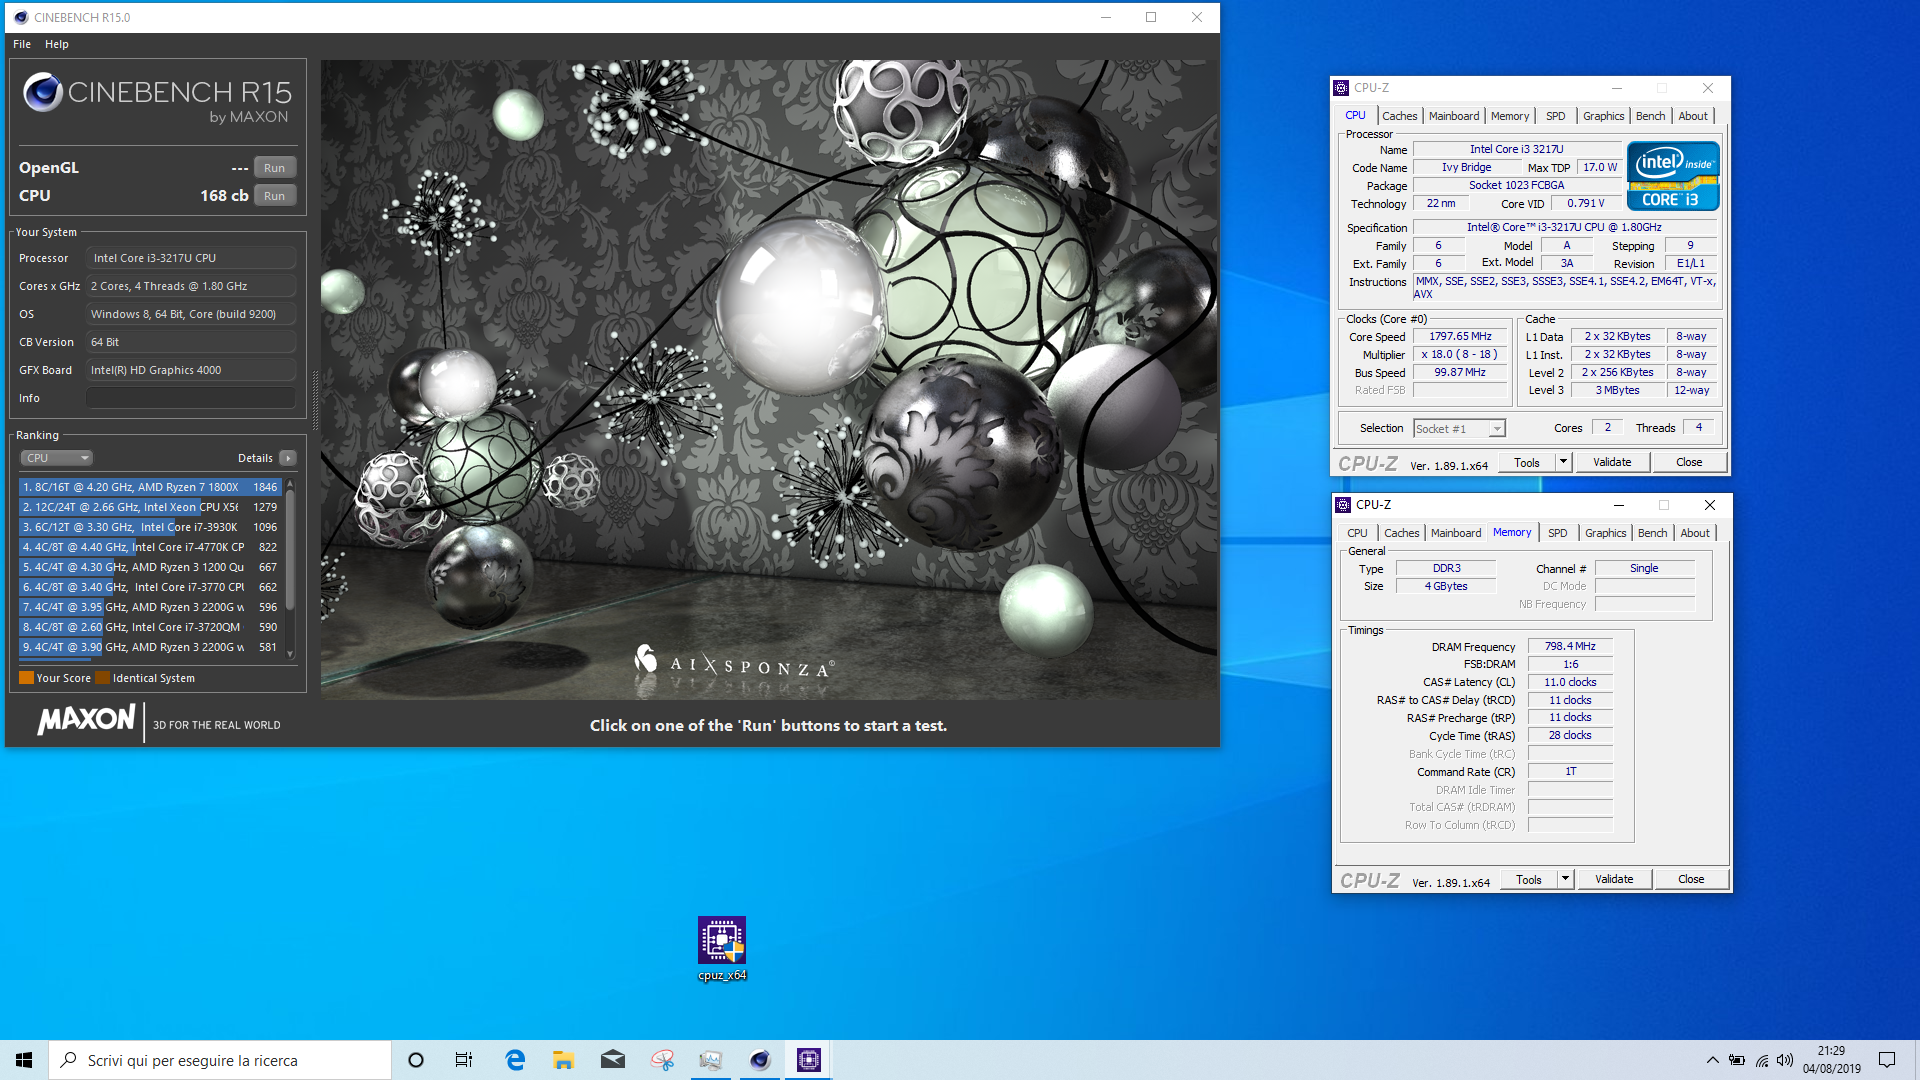Open Bench tab in upper CPU-Z
The height and width of the screenshot is (1080, 1920).
tap(1650, 116)
